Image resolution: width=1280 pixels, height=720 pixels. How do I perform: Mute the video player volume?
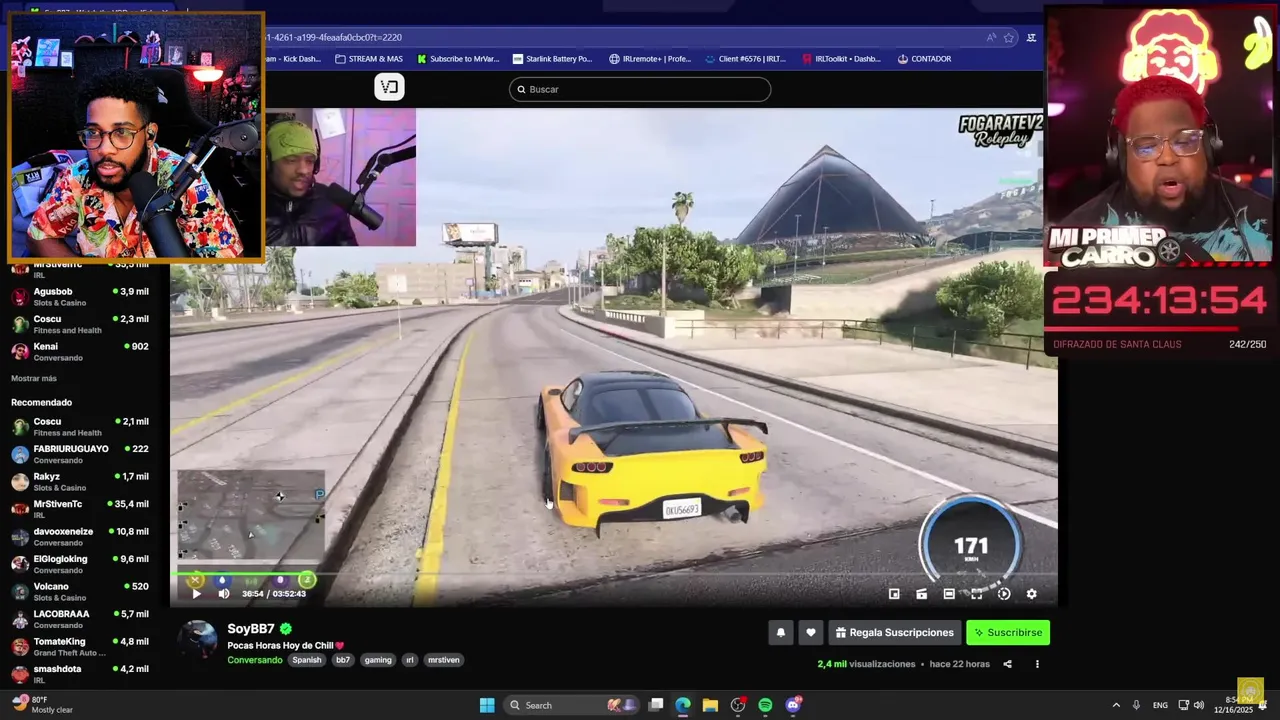(224, 594)
